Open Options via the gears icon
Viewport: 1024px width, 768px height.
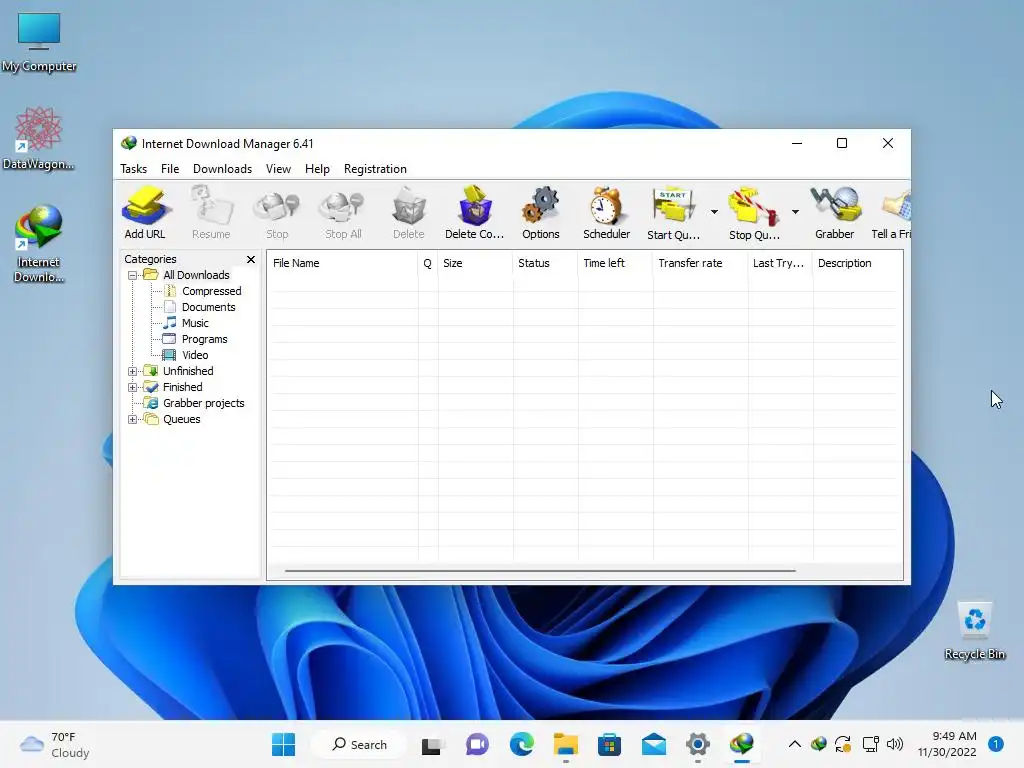click(541, 213)
